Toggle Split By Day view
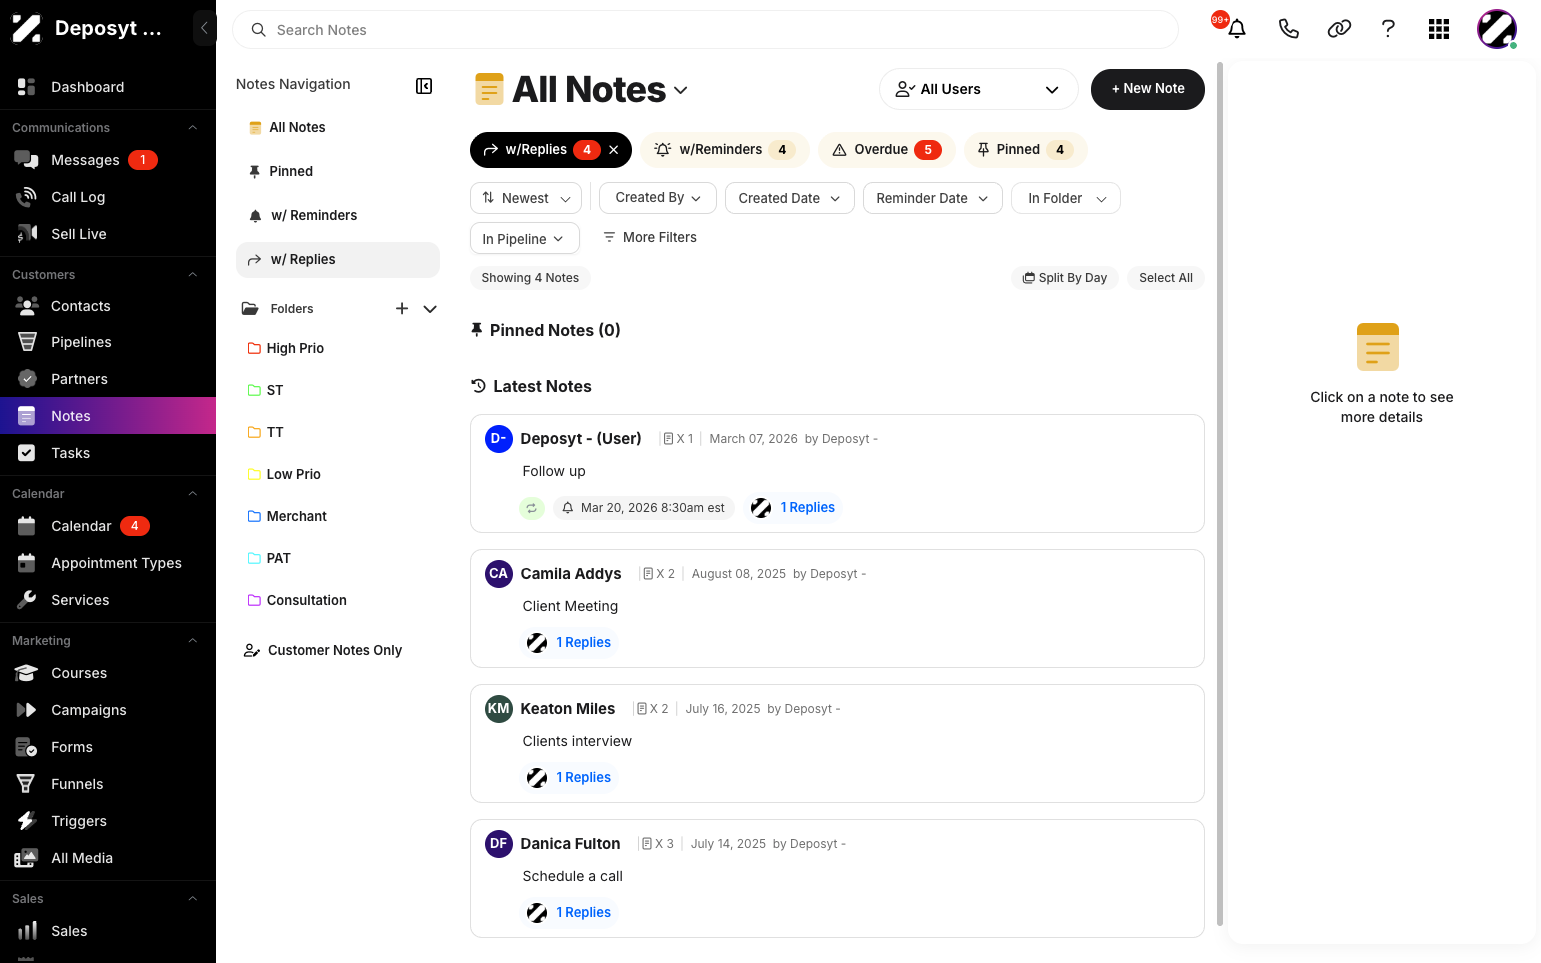 (x=1065, y=278)
